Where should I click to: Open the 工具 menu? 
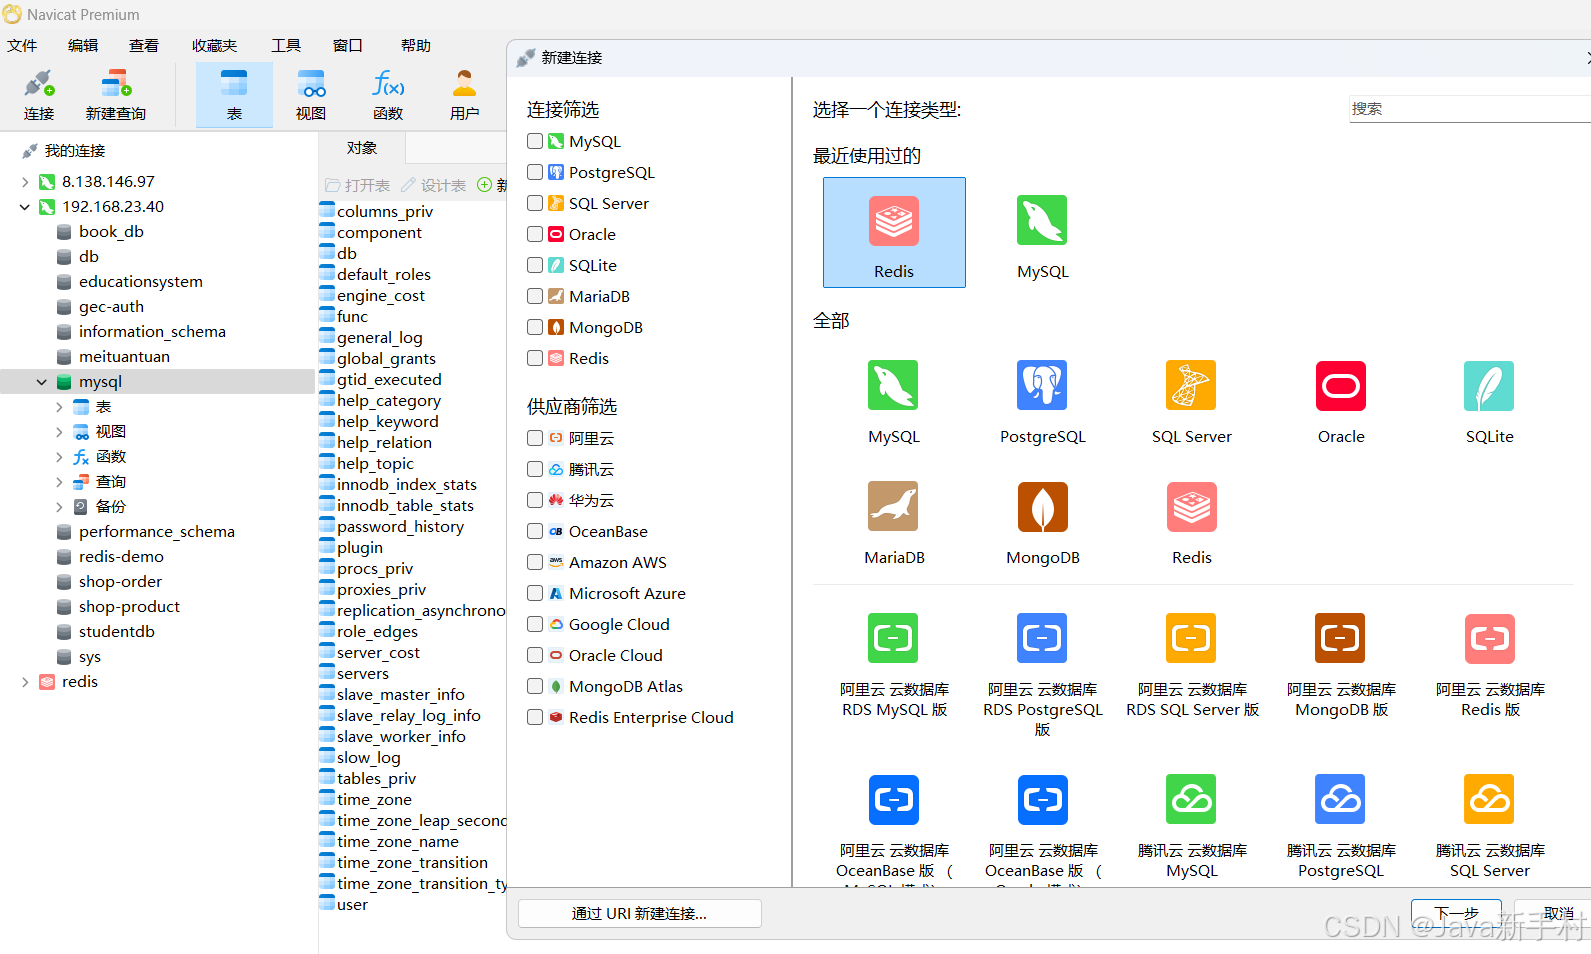286,45
